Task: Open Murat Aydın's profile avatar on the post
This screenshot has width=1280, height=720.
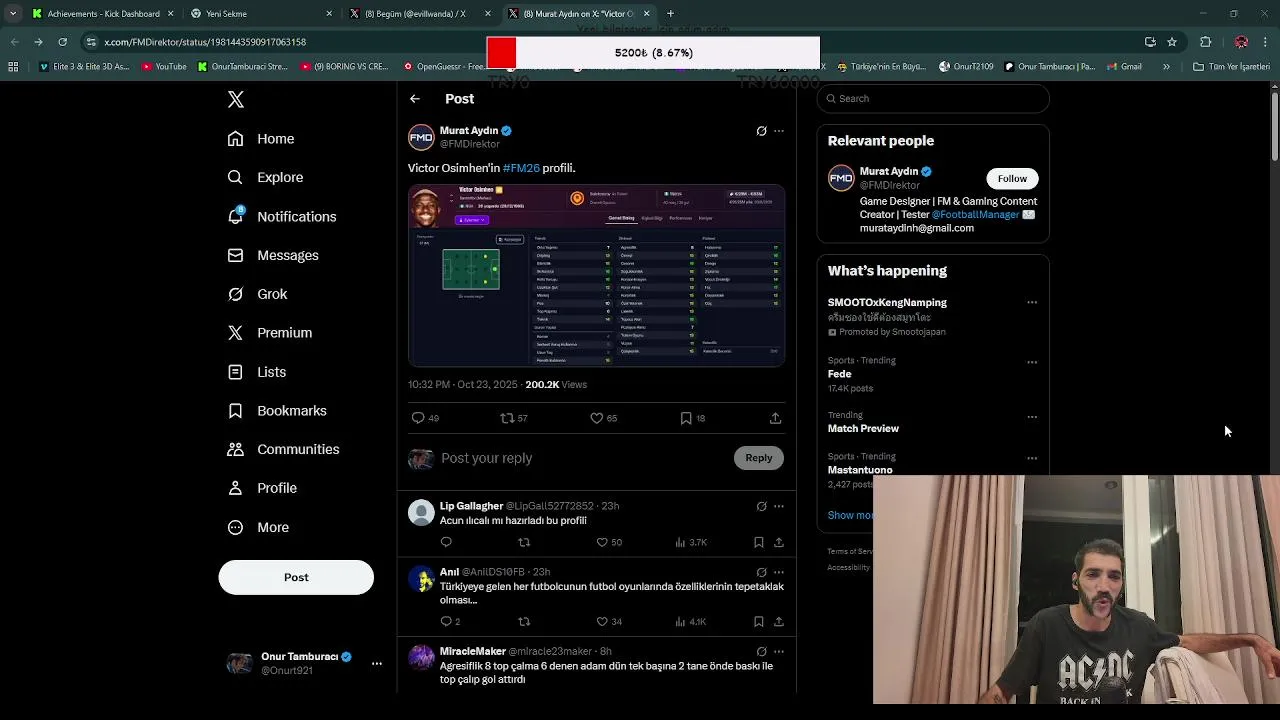Action: click(x=421, y=137)
